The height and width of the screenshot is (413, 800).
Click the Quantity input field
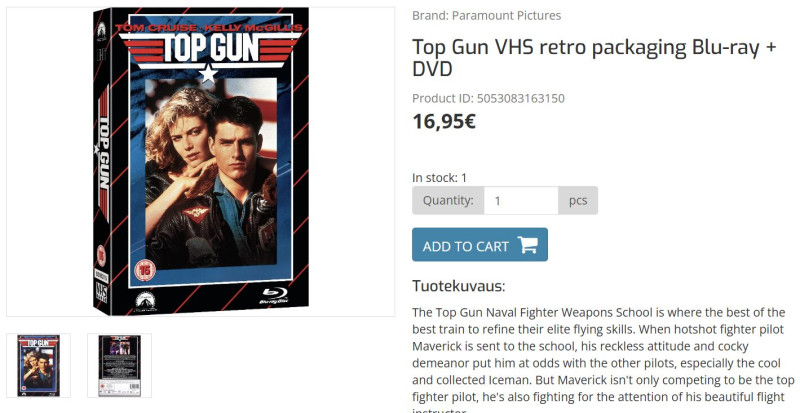[x=520, y=200]
